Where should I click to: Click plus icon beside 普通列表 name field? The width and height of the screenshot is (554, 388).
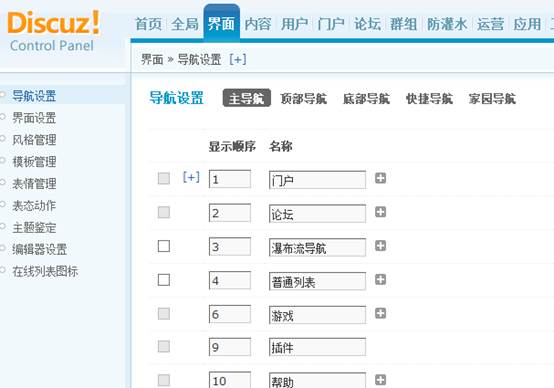click(x=380, y=280)
